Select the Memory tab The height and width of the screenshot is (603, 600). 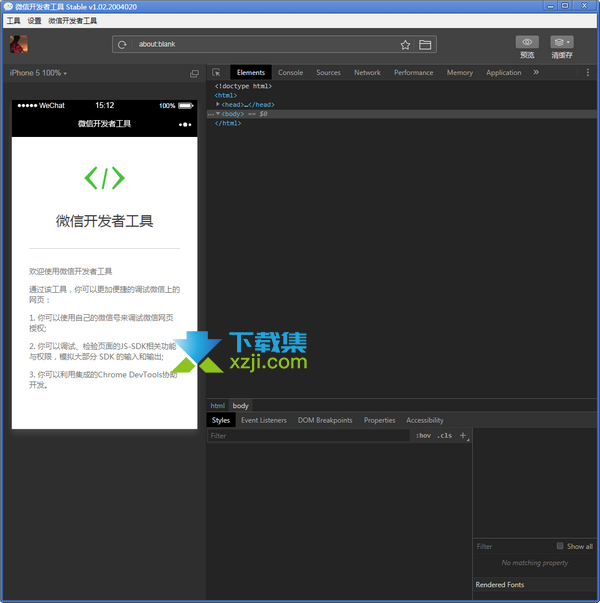(460, 72)
